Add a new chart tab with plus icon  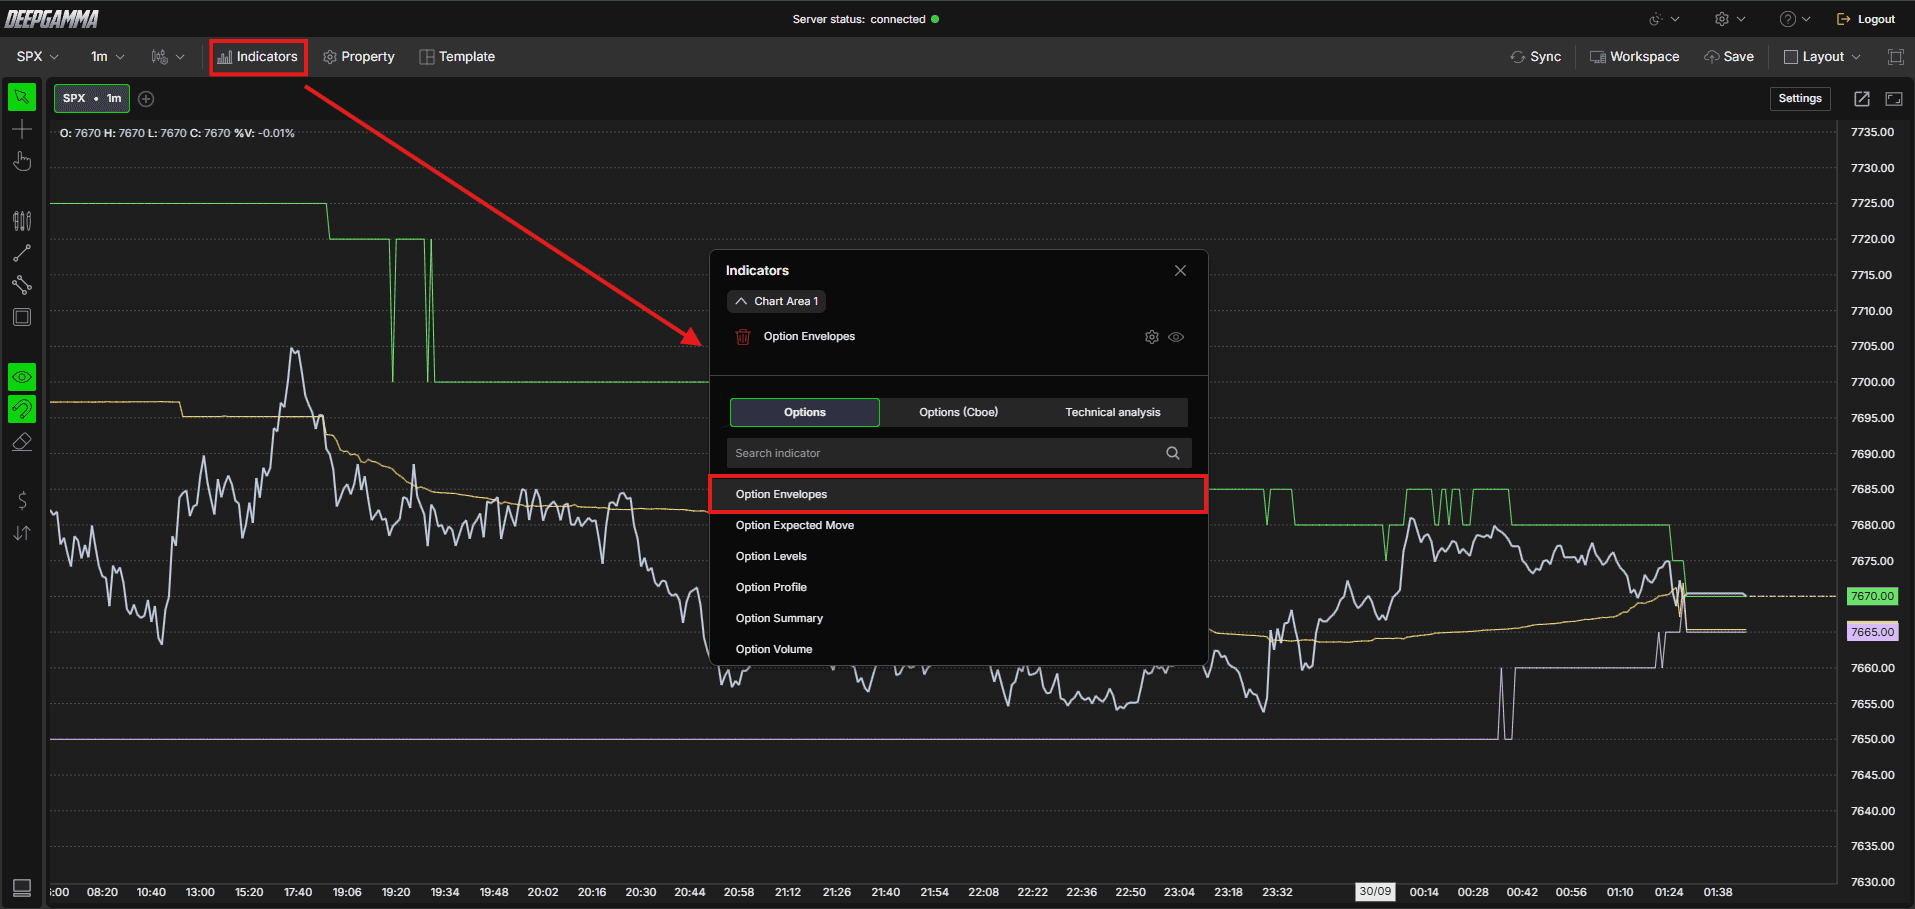pyautogui.click(x=146, y=99)
